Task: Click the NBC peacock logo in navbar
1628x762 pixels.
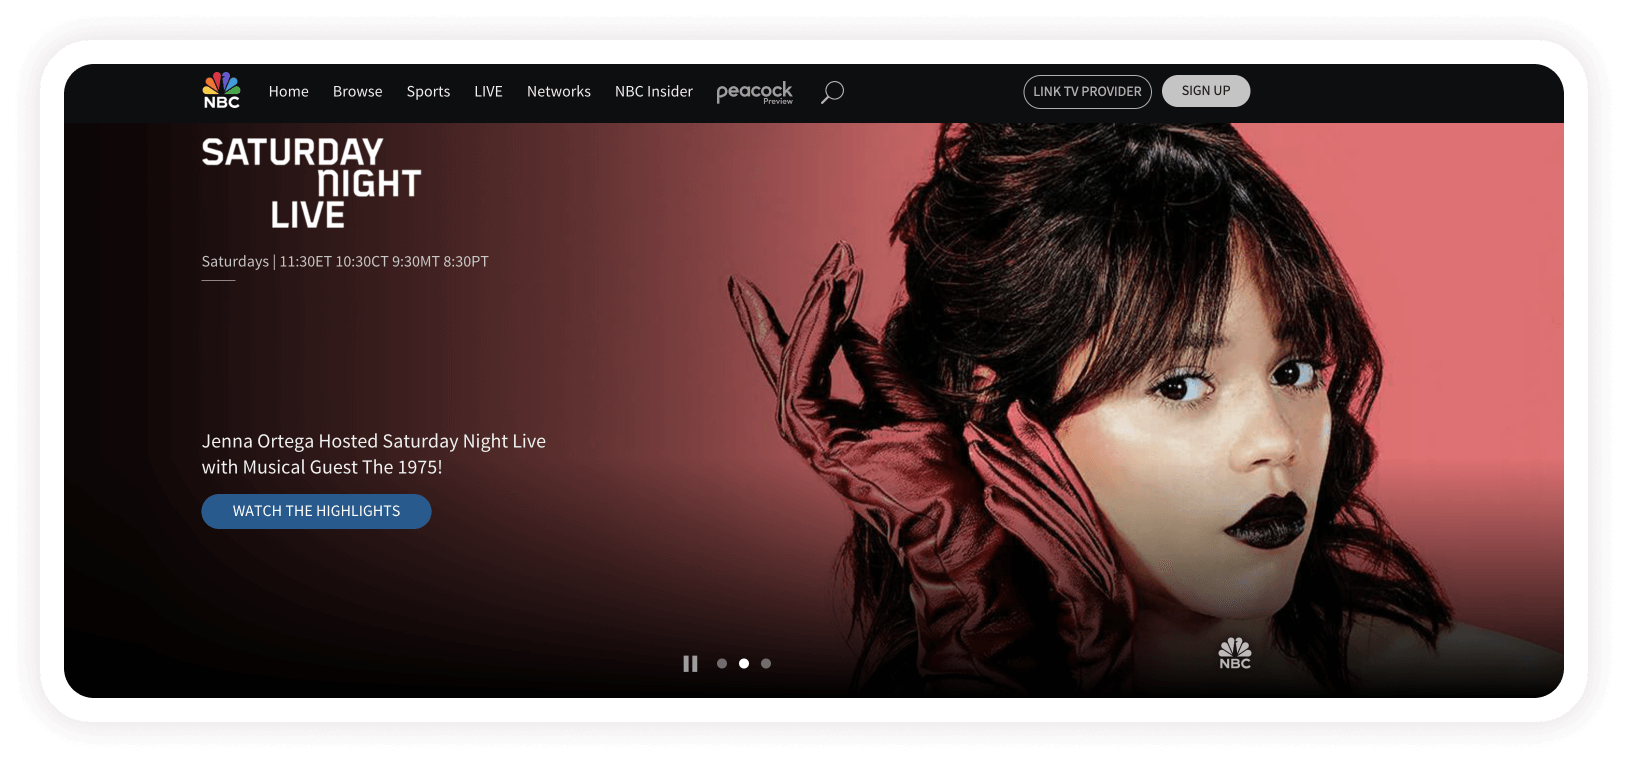Action: pyautogui.click(x=222, y=91)
